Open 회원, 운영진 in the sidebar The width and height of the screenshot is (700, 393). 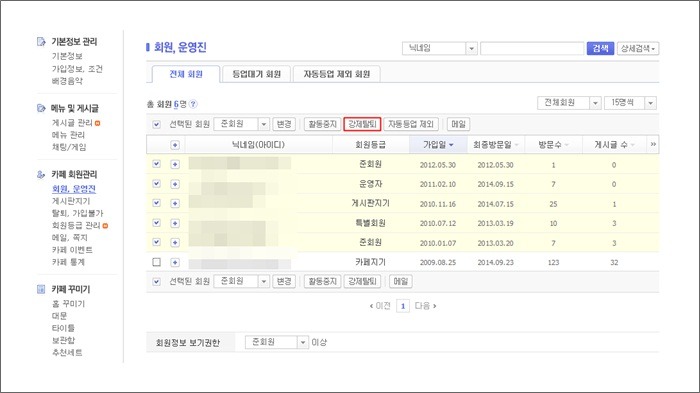[x=74, y=189]
